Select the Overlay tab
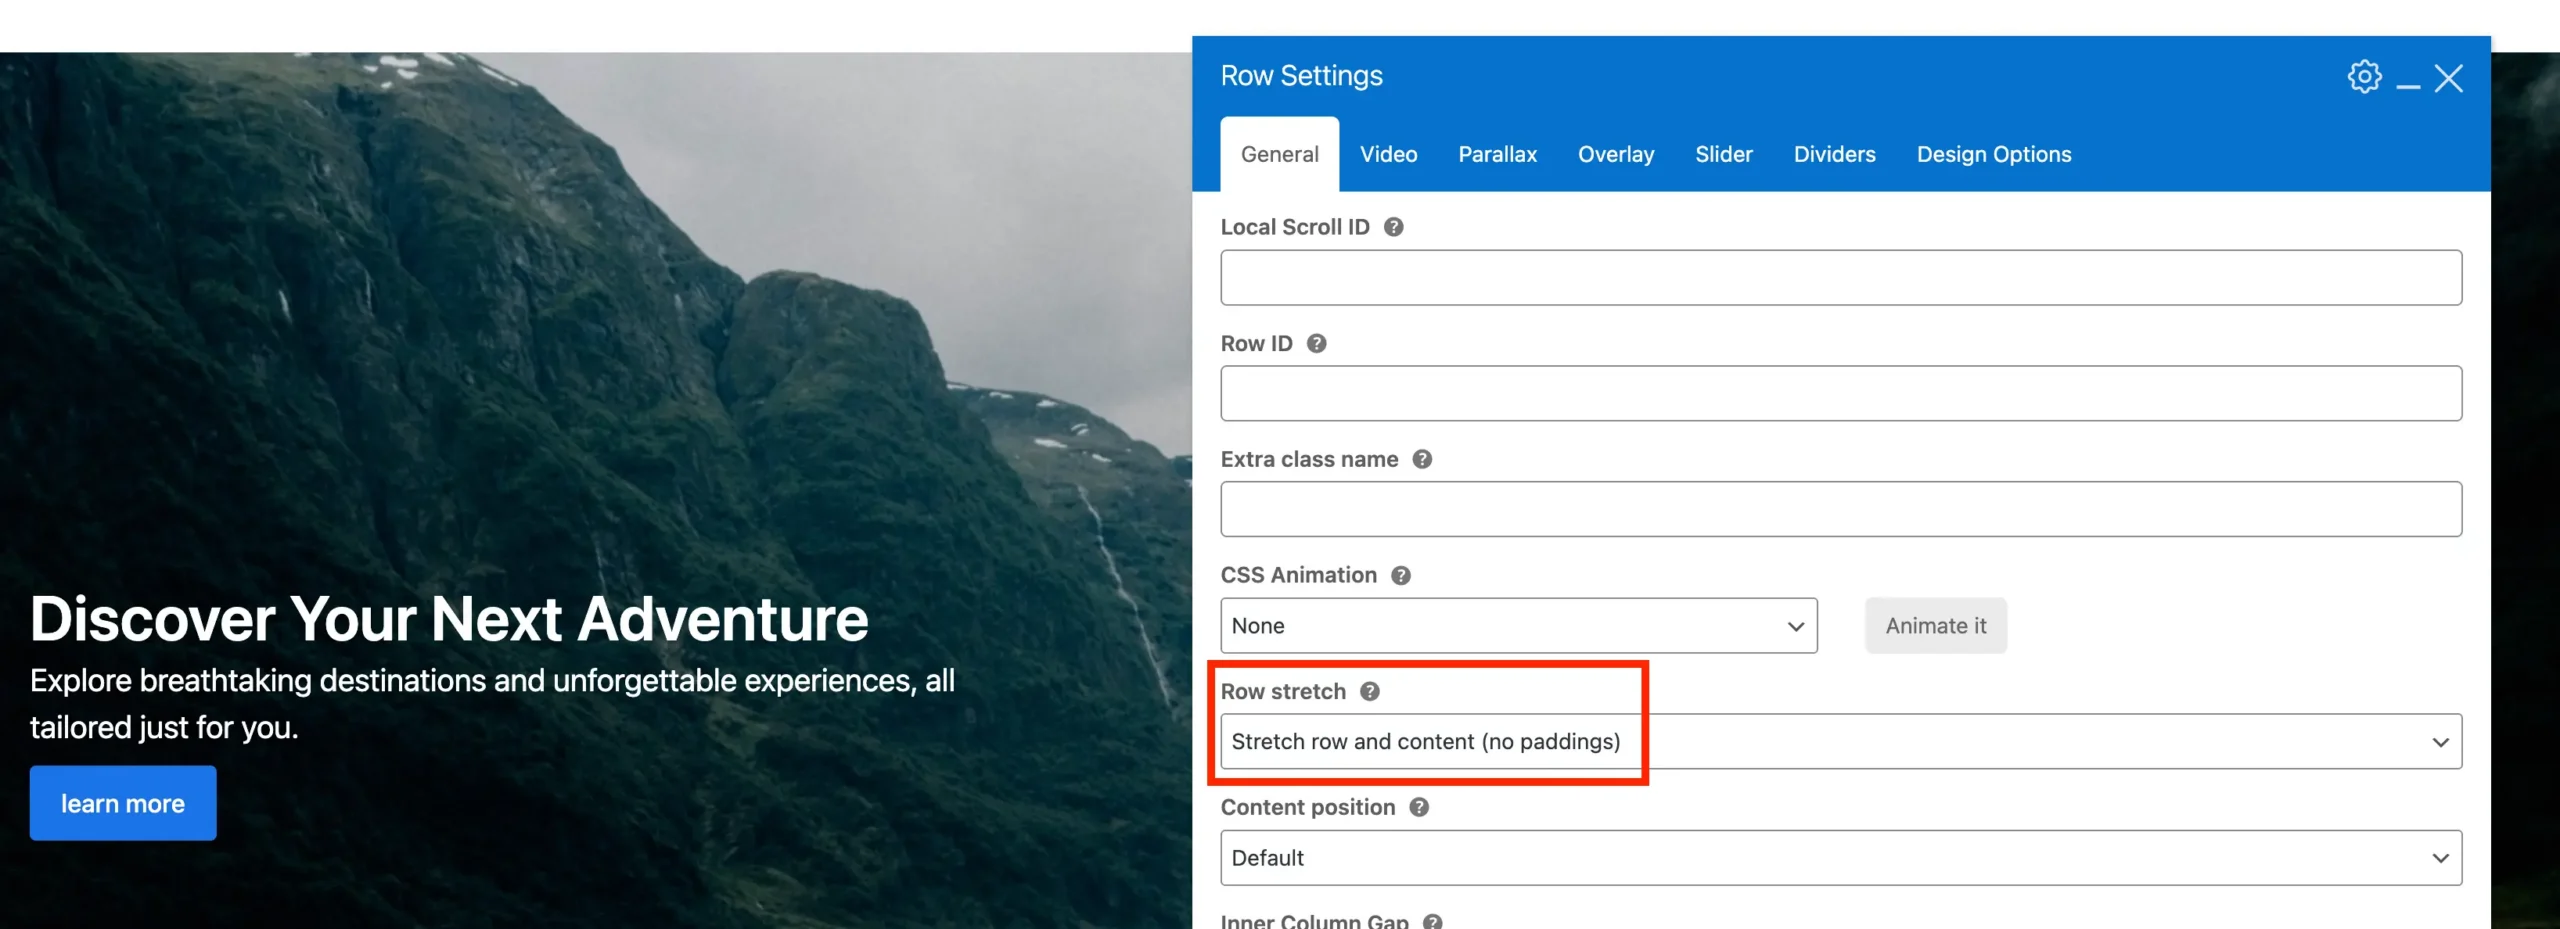The width and height of the screenshot is (2560, 929). (1616, 154)
